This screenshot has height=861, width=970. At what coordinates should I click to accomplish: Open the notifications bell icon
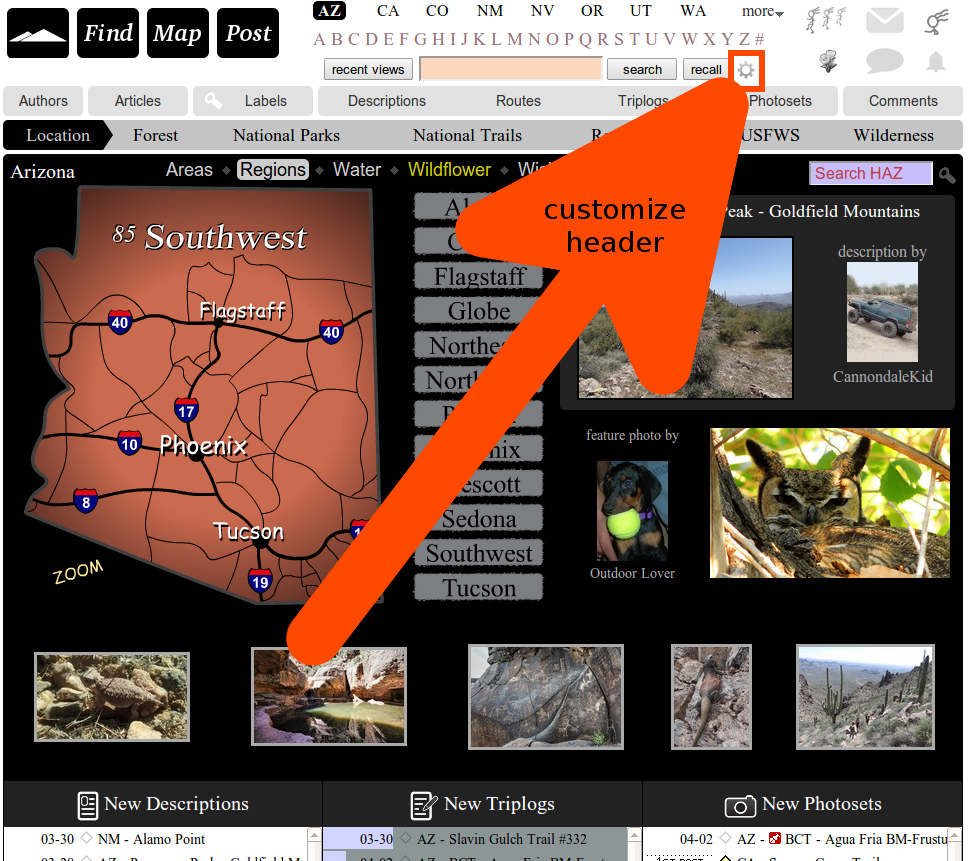pyautogui.click(x=935, y=62)
